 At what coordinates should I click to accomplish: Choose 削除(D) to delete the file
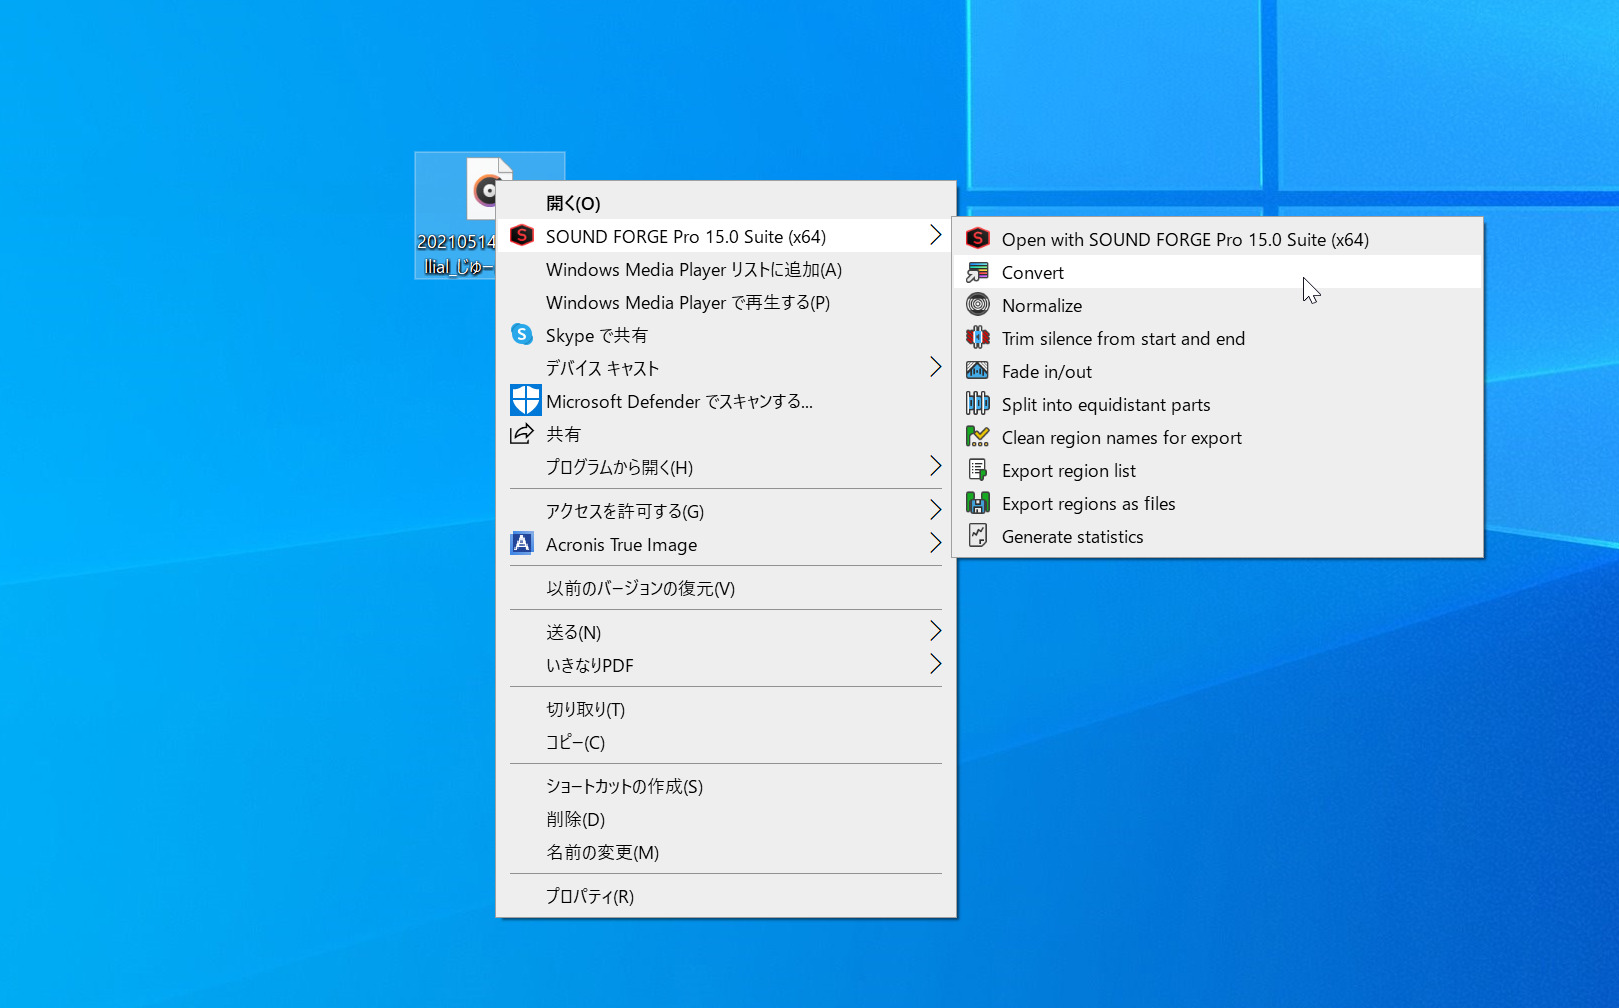point(726,819)
